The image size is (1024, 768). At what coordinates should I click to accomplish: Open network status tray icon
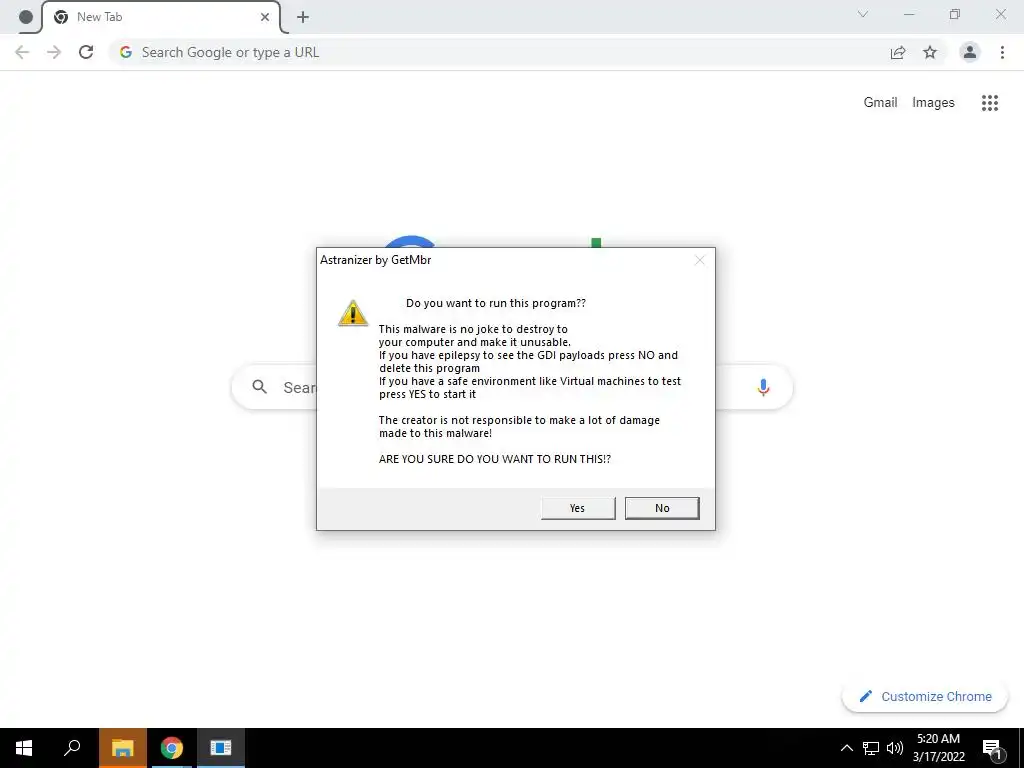click(871, 748)
